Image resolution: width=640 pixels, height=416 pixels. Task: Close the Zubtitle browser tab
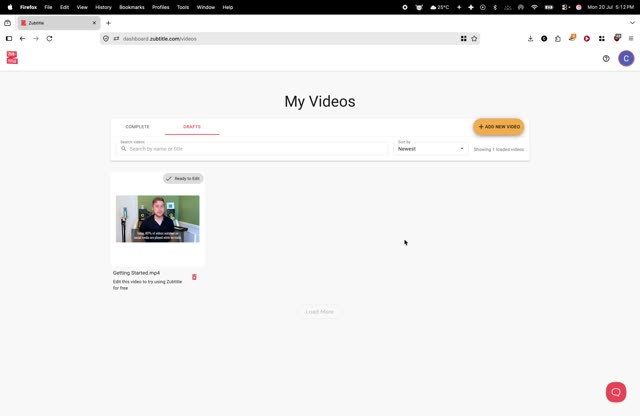point(94,23)
